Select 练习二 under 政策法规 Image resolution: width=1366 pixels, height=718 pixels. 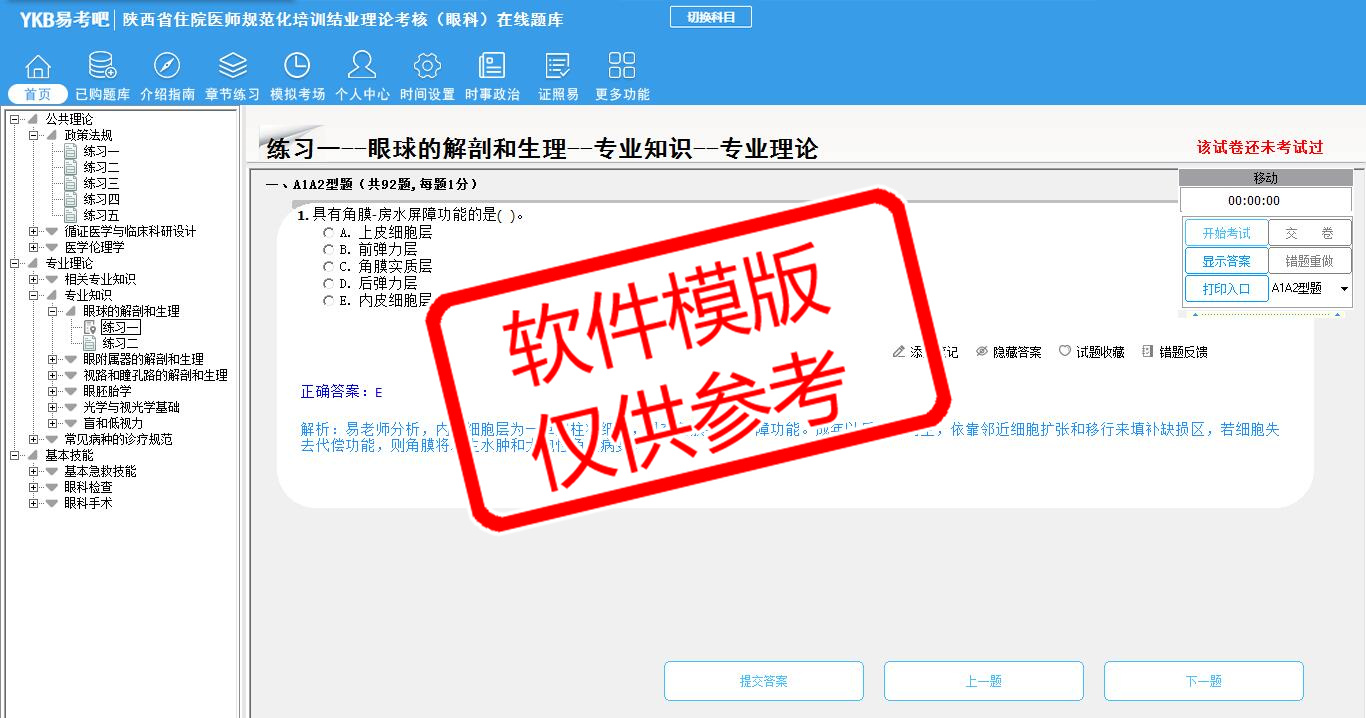(101, 167)
